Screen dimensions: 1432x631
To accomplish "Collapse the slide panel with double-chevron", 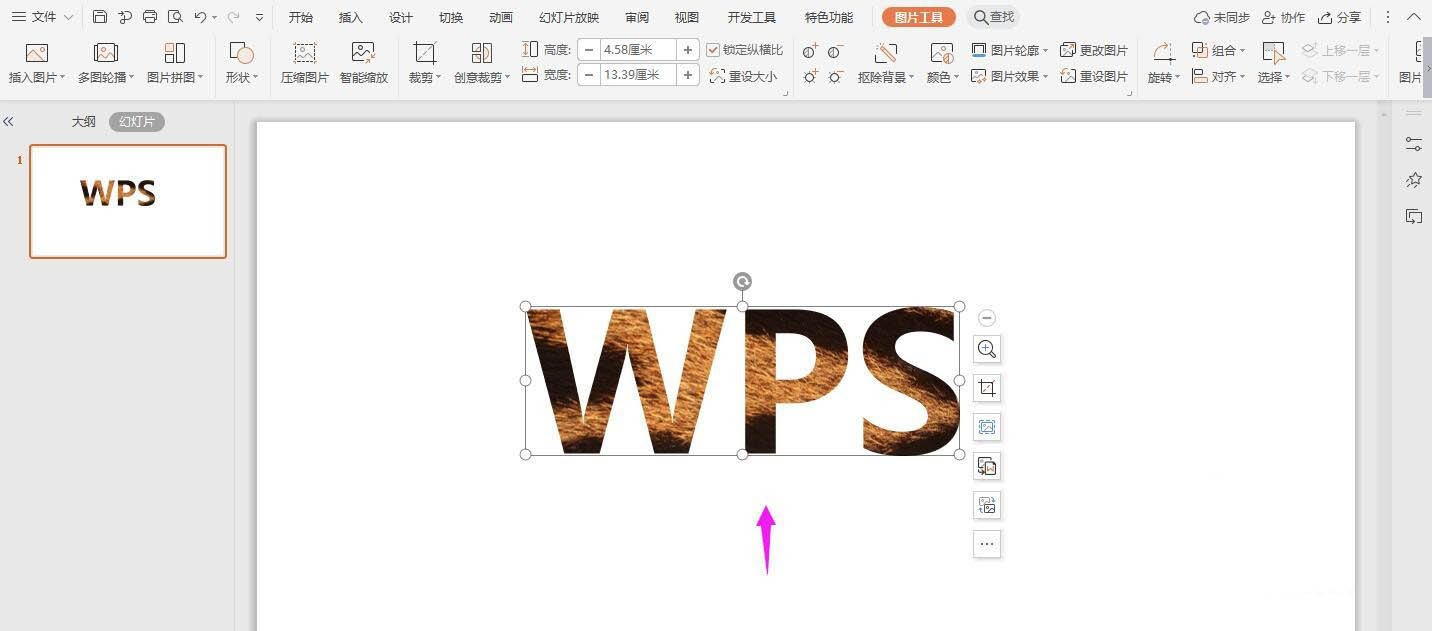I will coord(8,121).
